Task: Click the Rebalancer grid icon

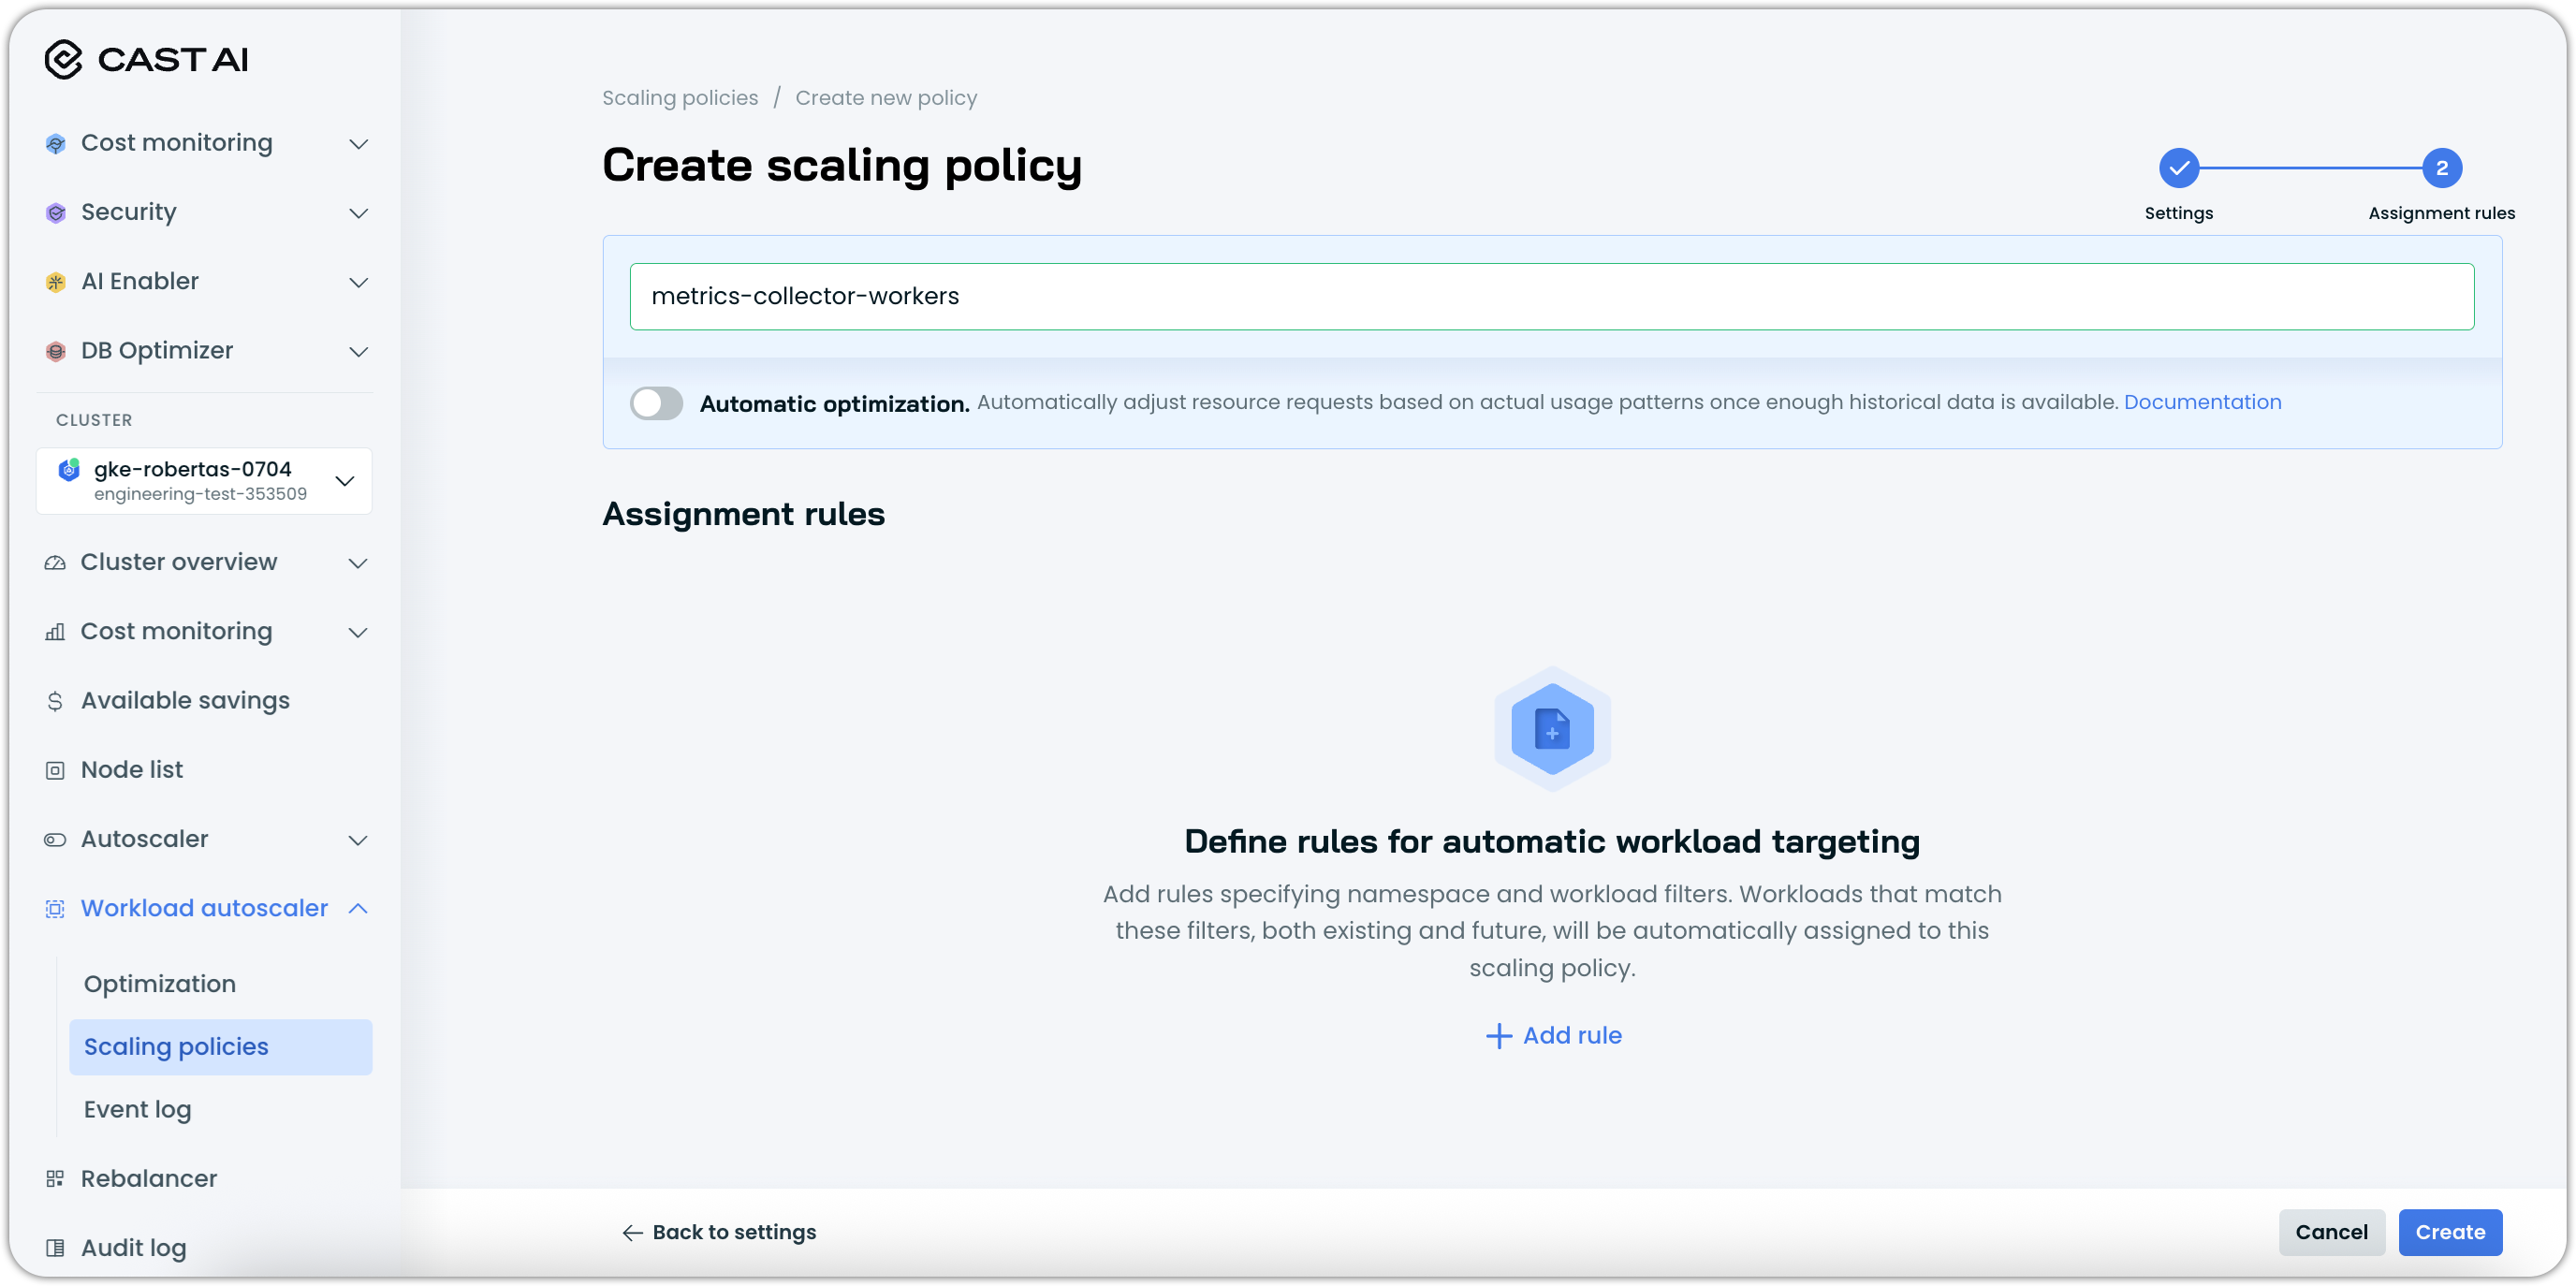Action: (x=55, y=1179)
